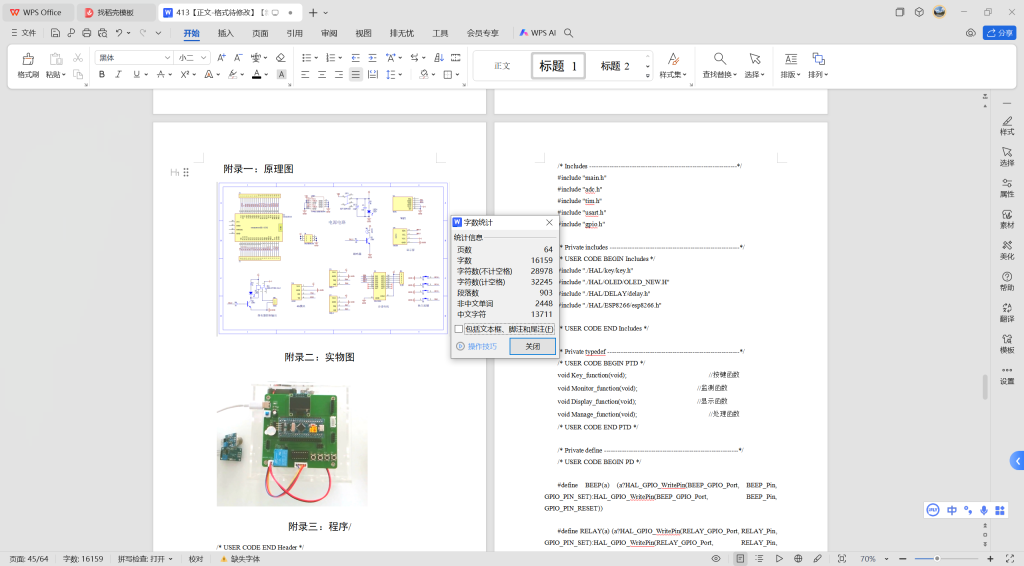Viewport: 1024px width, 566px height.
Task: Apply the 标题 1 heading style
Action: point(558,65)
